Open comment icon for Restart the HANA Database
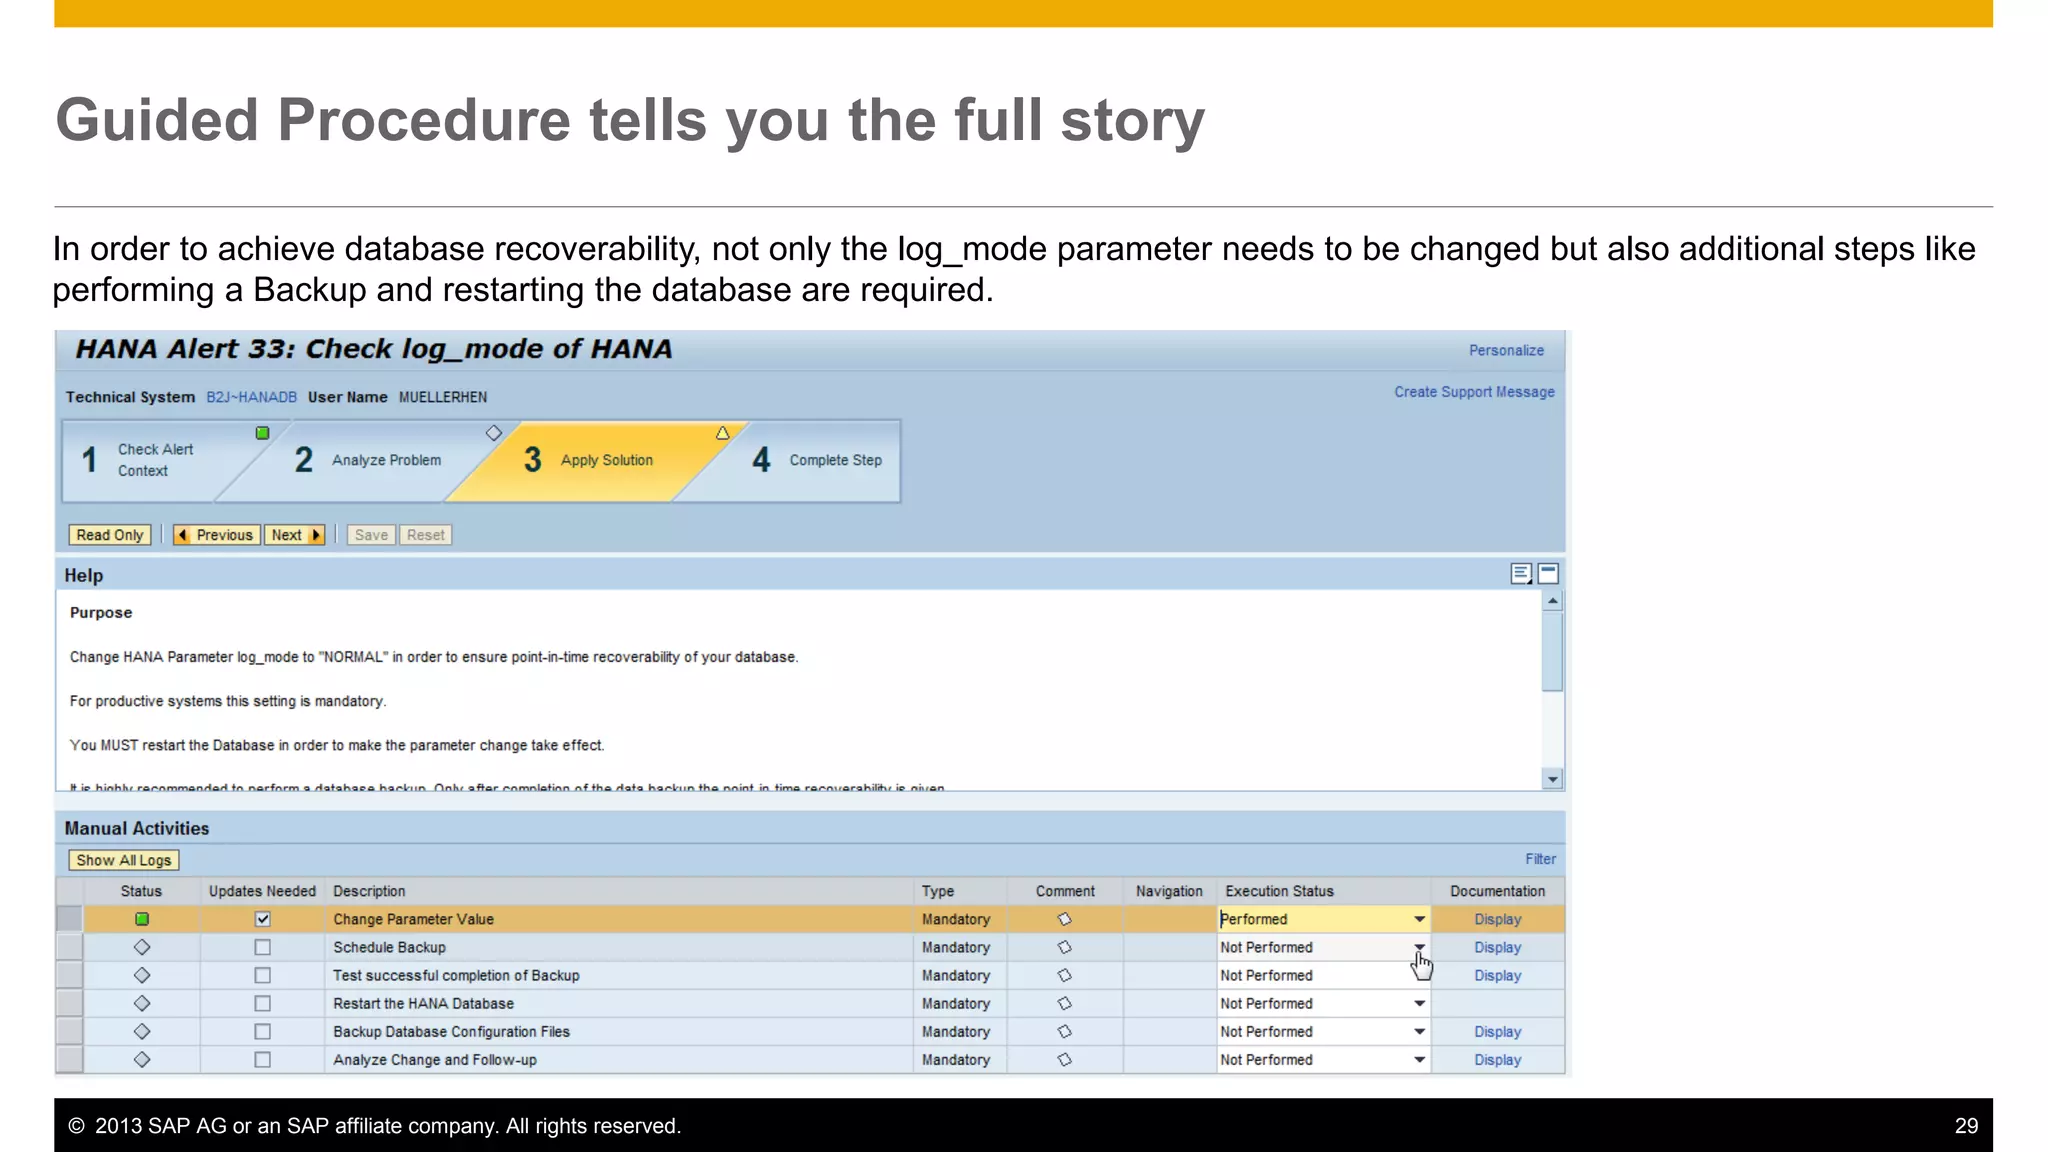Image resolution: width=2048 pixels, height=1152 pixels. pyautogui.click(x=1065, y=1003)
